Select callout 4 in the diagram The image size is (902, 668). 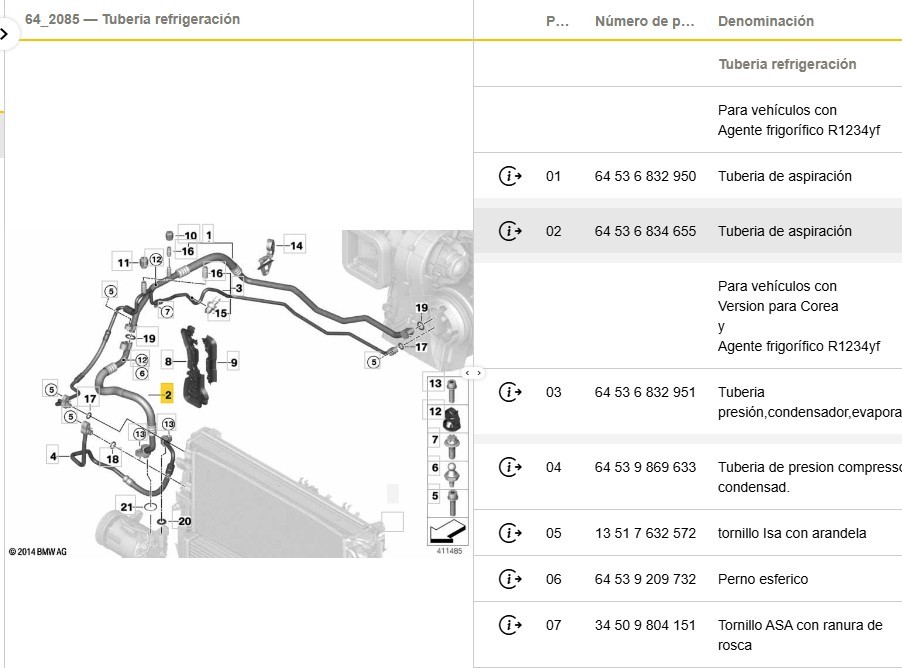[x=53, y=456]
